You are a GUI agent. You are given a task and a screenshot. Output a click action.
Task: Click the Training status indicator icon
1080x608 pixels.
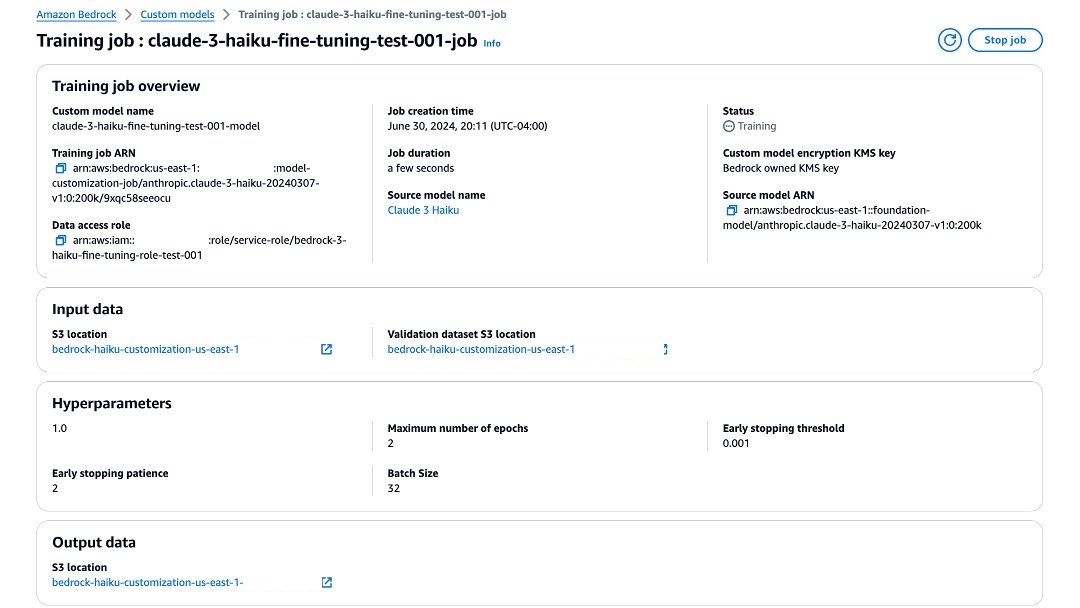[x=728, y=127]
